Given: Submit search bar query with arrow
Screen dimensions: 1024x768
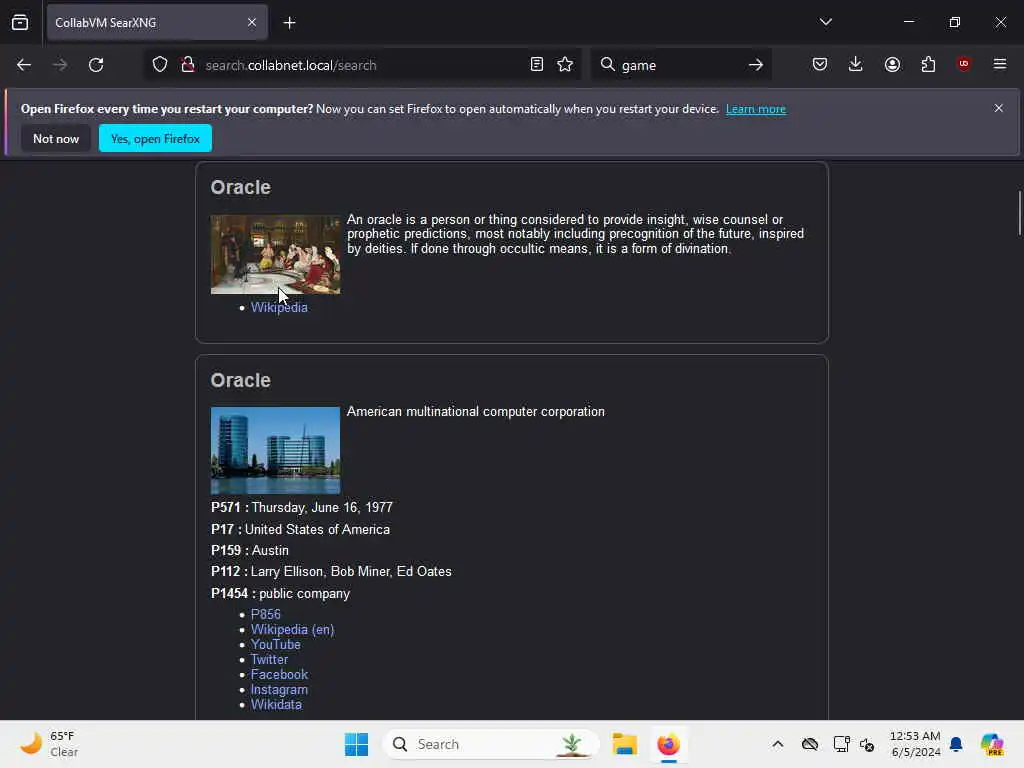Looking at the screenshot, I should coord(756,65).
